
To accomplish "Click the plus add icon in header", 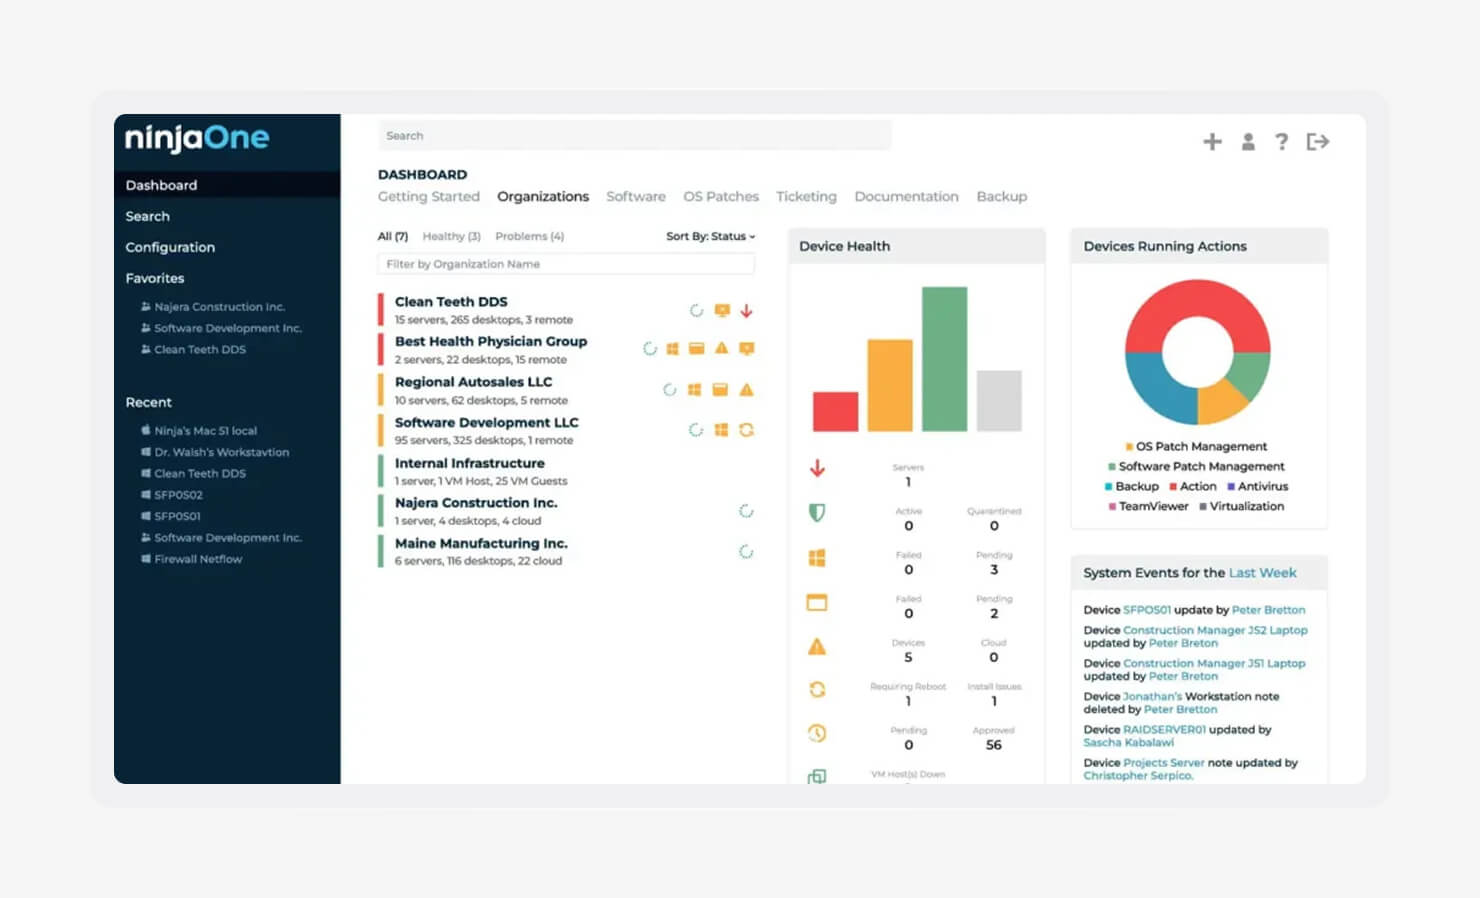I will 1212,142.
